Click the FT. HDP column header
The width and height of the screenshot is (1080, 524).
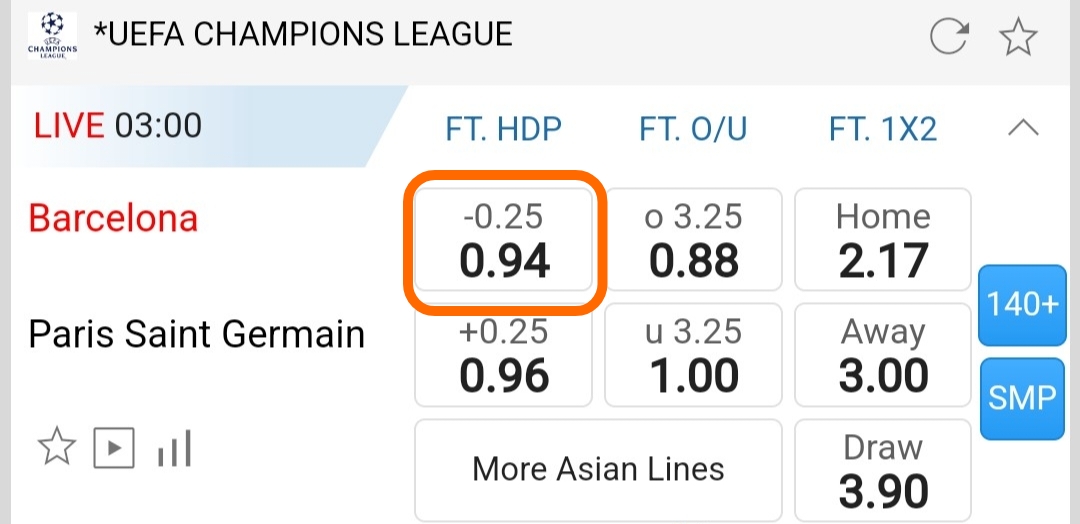pyautogui.click(x=504, y=129)
